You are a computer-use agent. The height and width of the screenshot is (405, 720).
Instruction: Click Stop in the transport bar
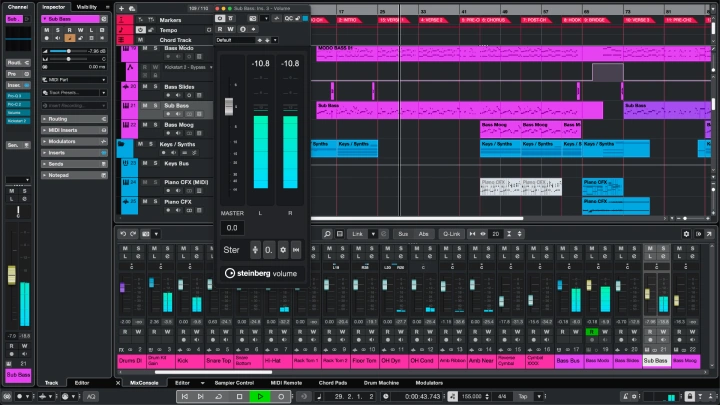point(239,396)
